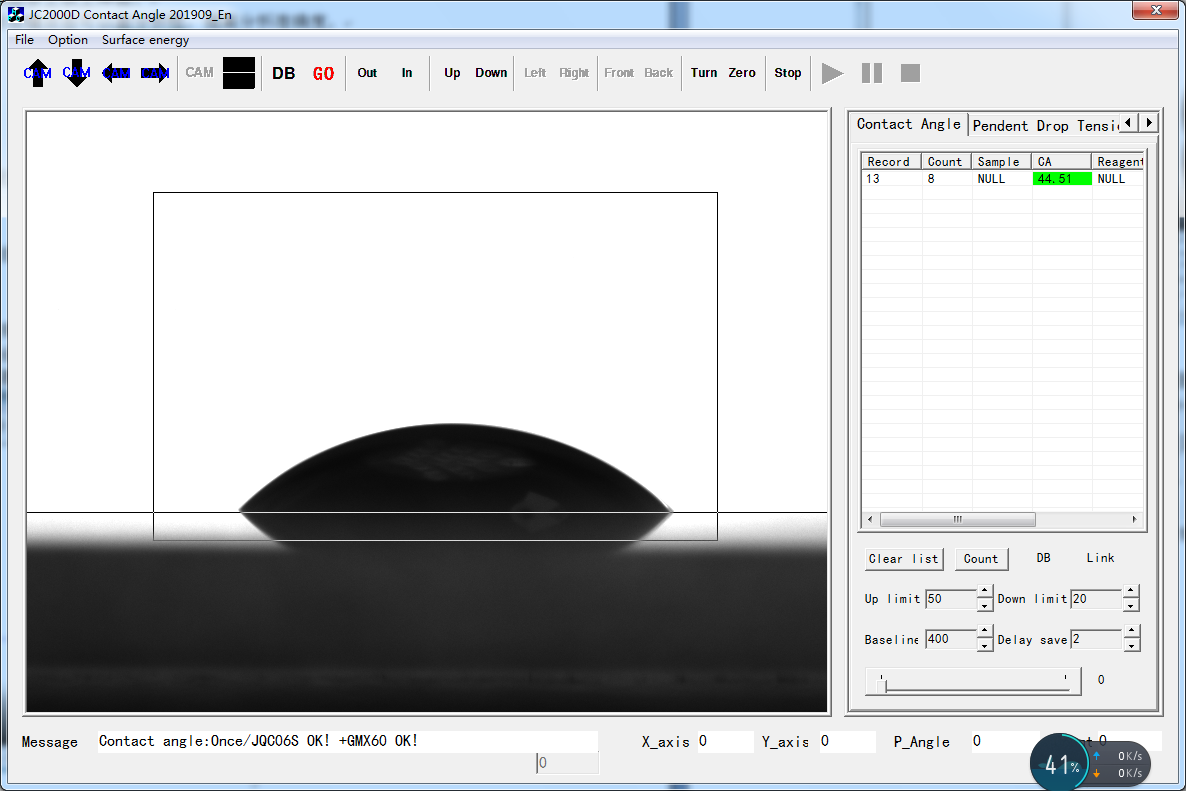Decrease the Down limit spinner value
The height and width of the screenshot is (791, 1186).
pyautogui.click(x=1131, y=606)
